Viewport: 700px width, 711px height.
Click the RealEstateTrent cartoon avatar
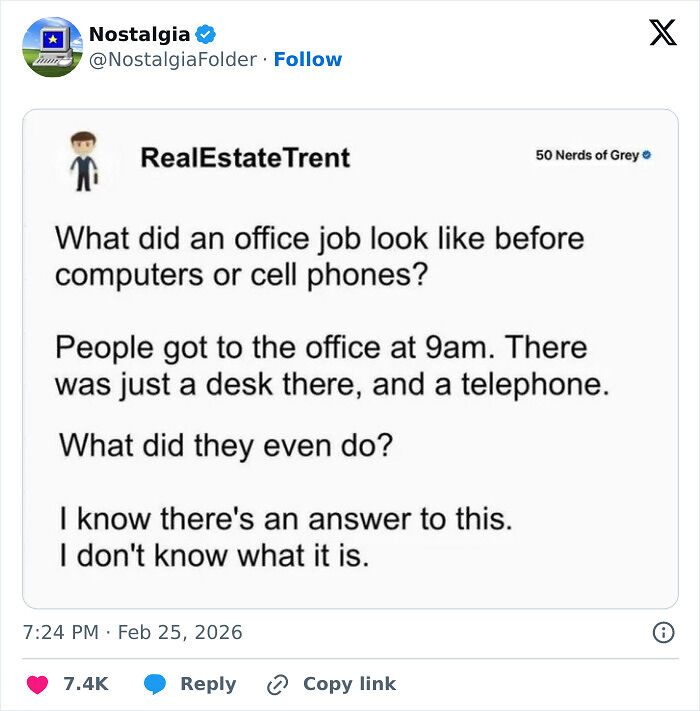coord(84,161)
